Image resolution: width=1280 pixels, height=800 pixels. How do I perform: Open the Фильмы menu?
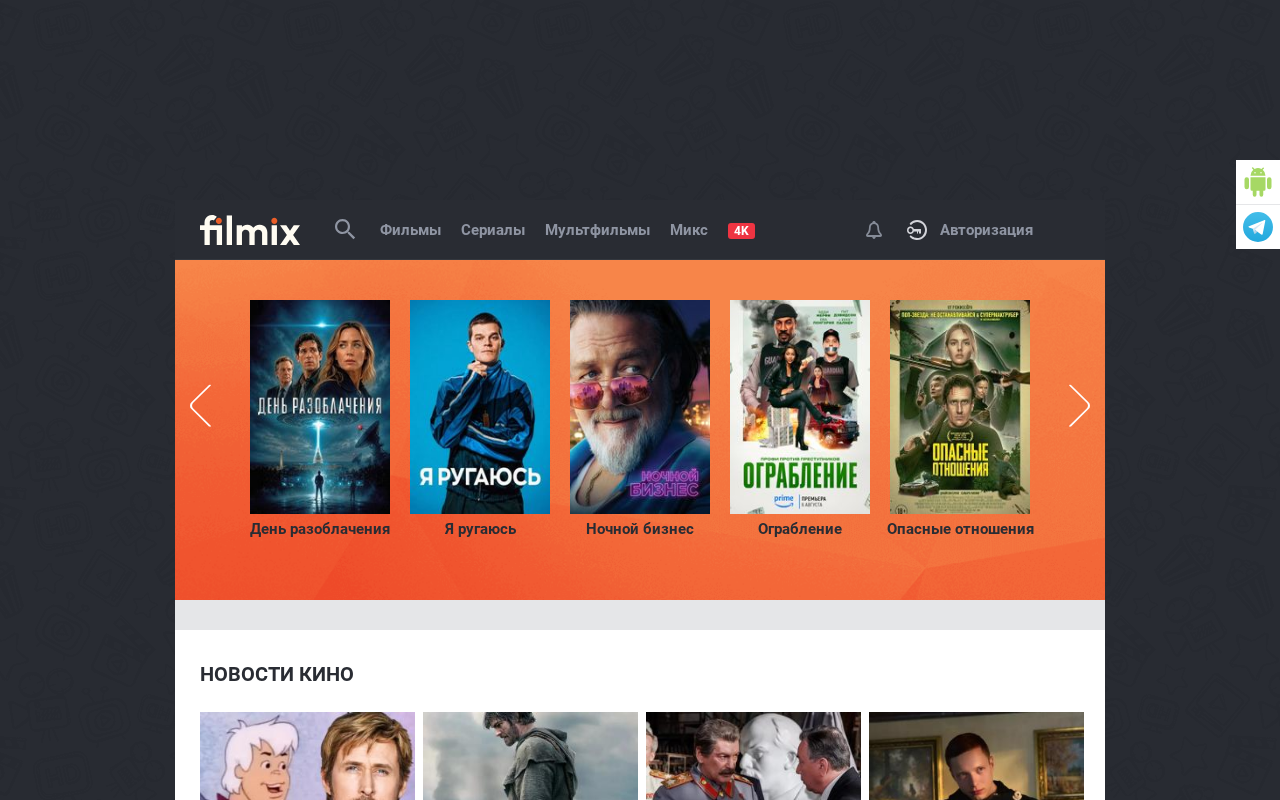pos(410,230)
